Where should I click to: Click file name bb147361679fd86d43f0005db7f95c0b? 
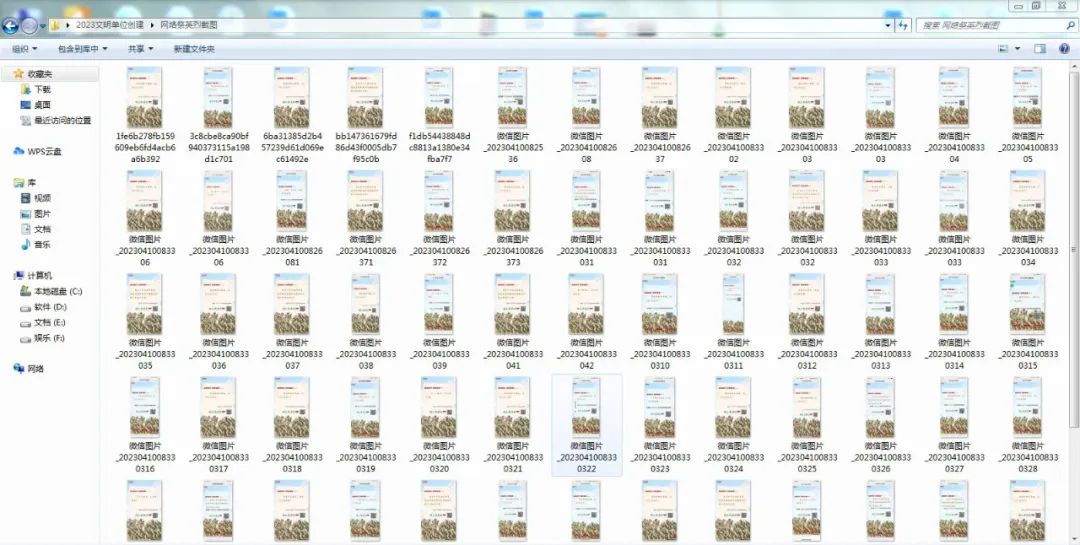pos(366,147)
